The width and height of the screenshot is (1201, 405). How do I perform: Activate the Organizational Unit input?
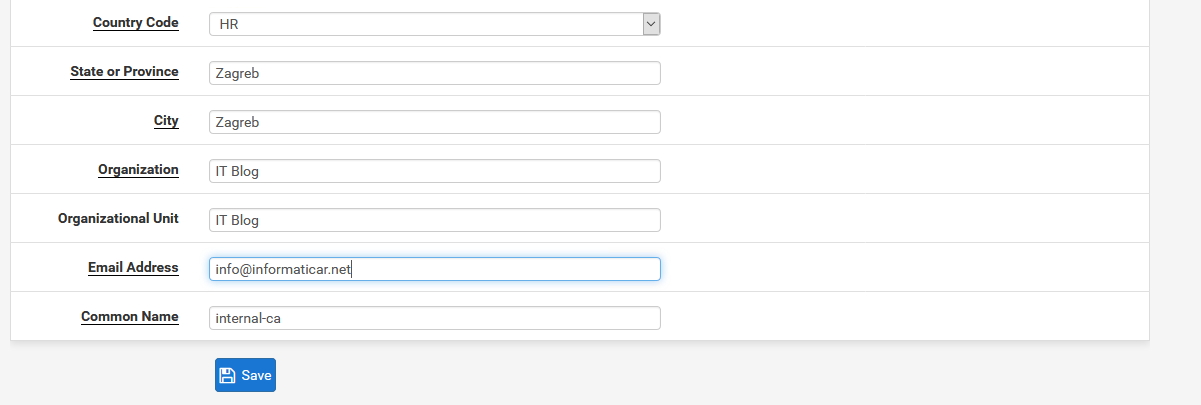point(435,220)
